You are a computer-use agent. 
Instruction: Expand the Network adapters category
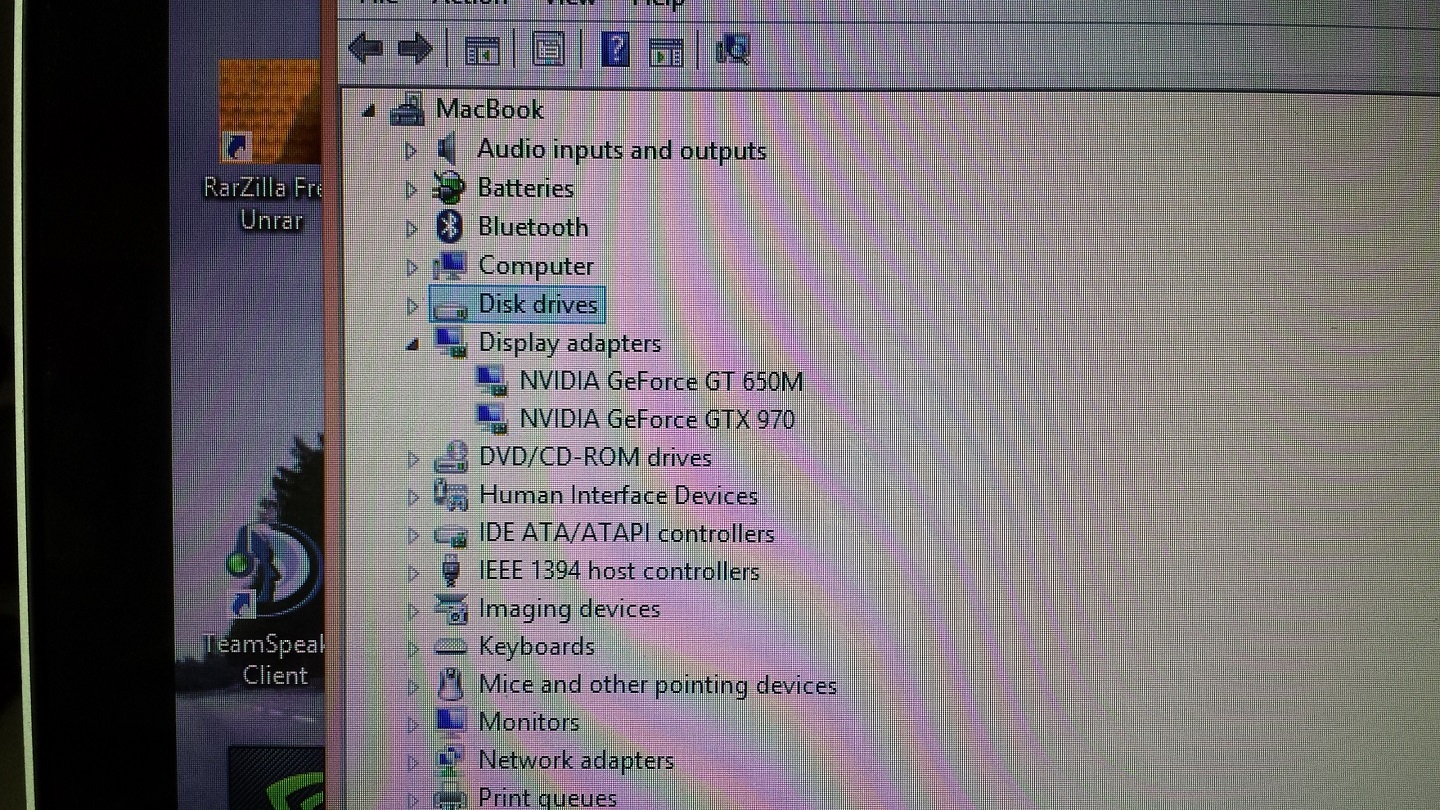pyautogui.click(x=412, y=762)
